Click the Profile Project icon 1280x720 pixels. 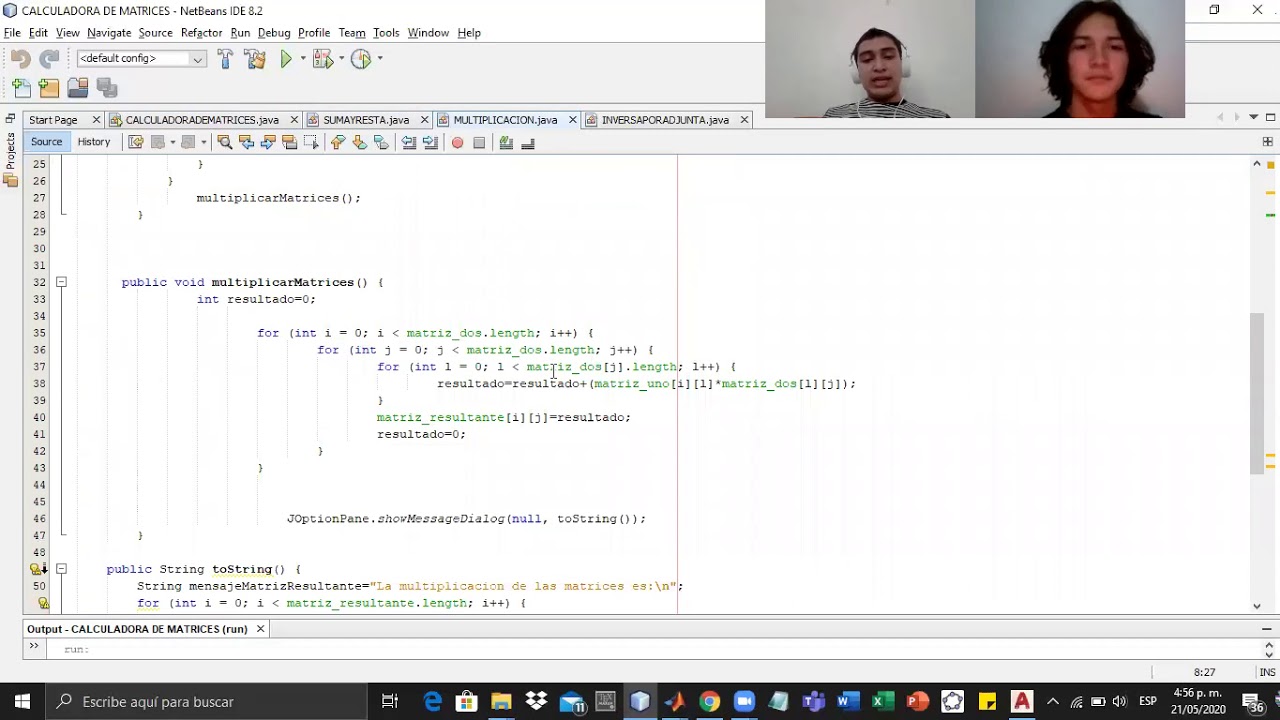pyautogui.click(x=361, y=60)
